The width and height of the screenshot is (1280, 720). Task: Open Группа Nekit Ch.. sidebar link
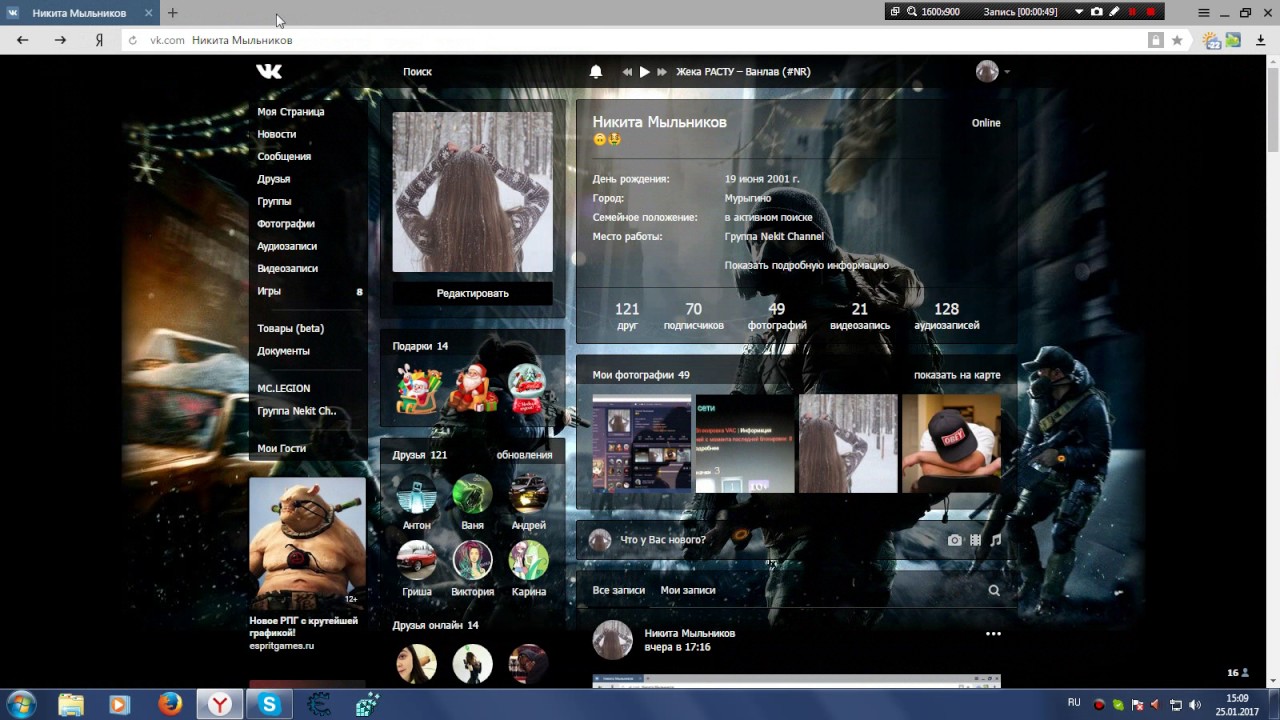click(297, 411)
